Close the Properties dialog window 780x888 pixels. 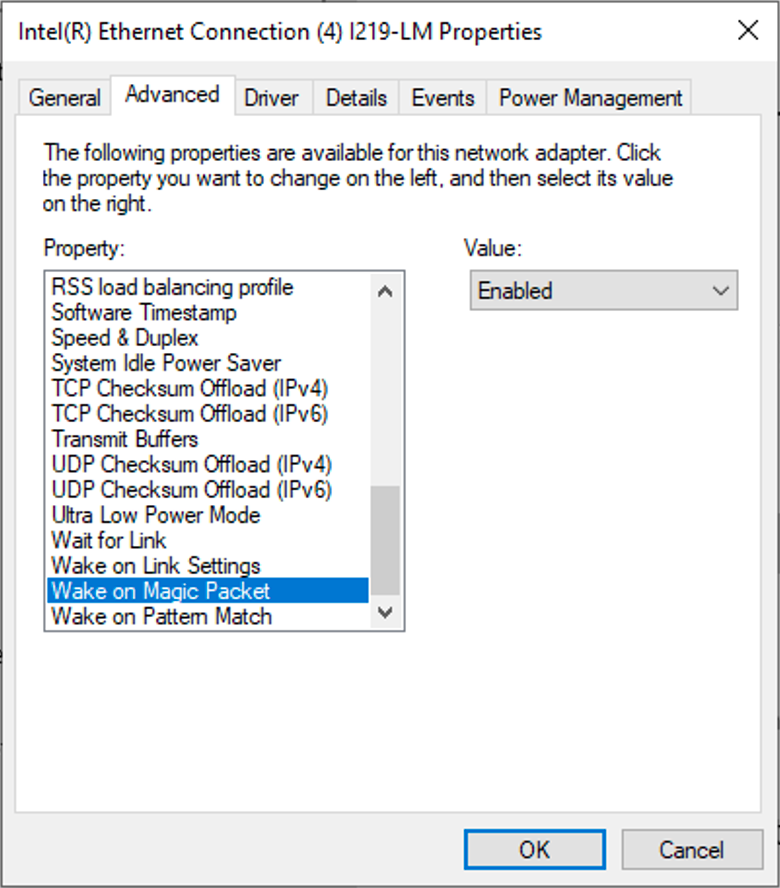748,30
